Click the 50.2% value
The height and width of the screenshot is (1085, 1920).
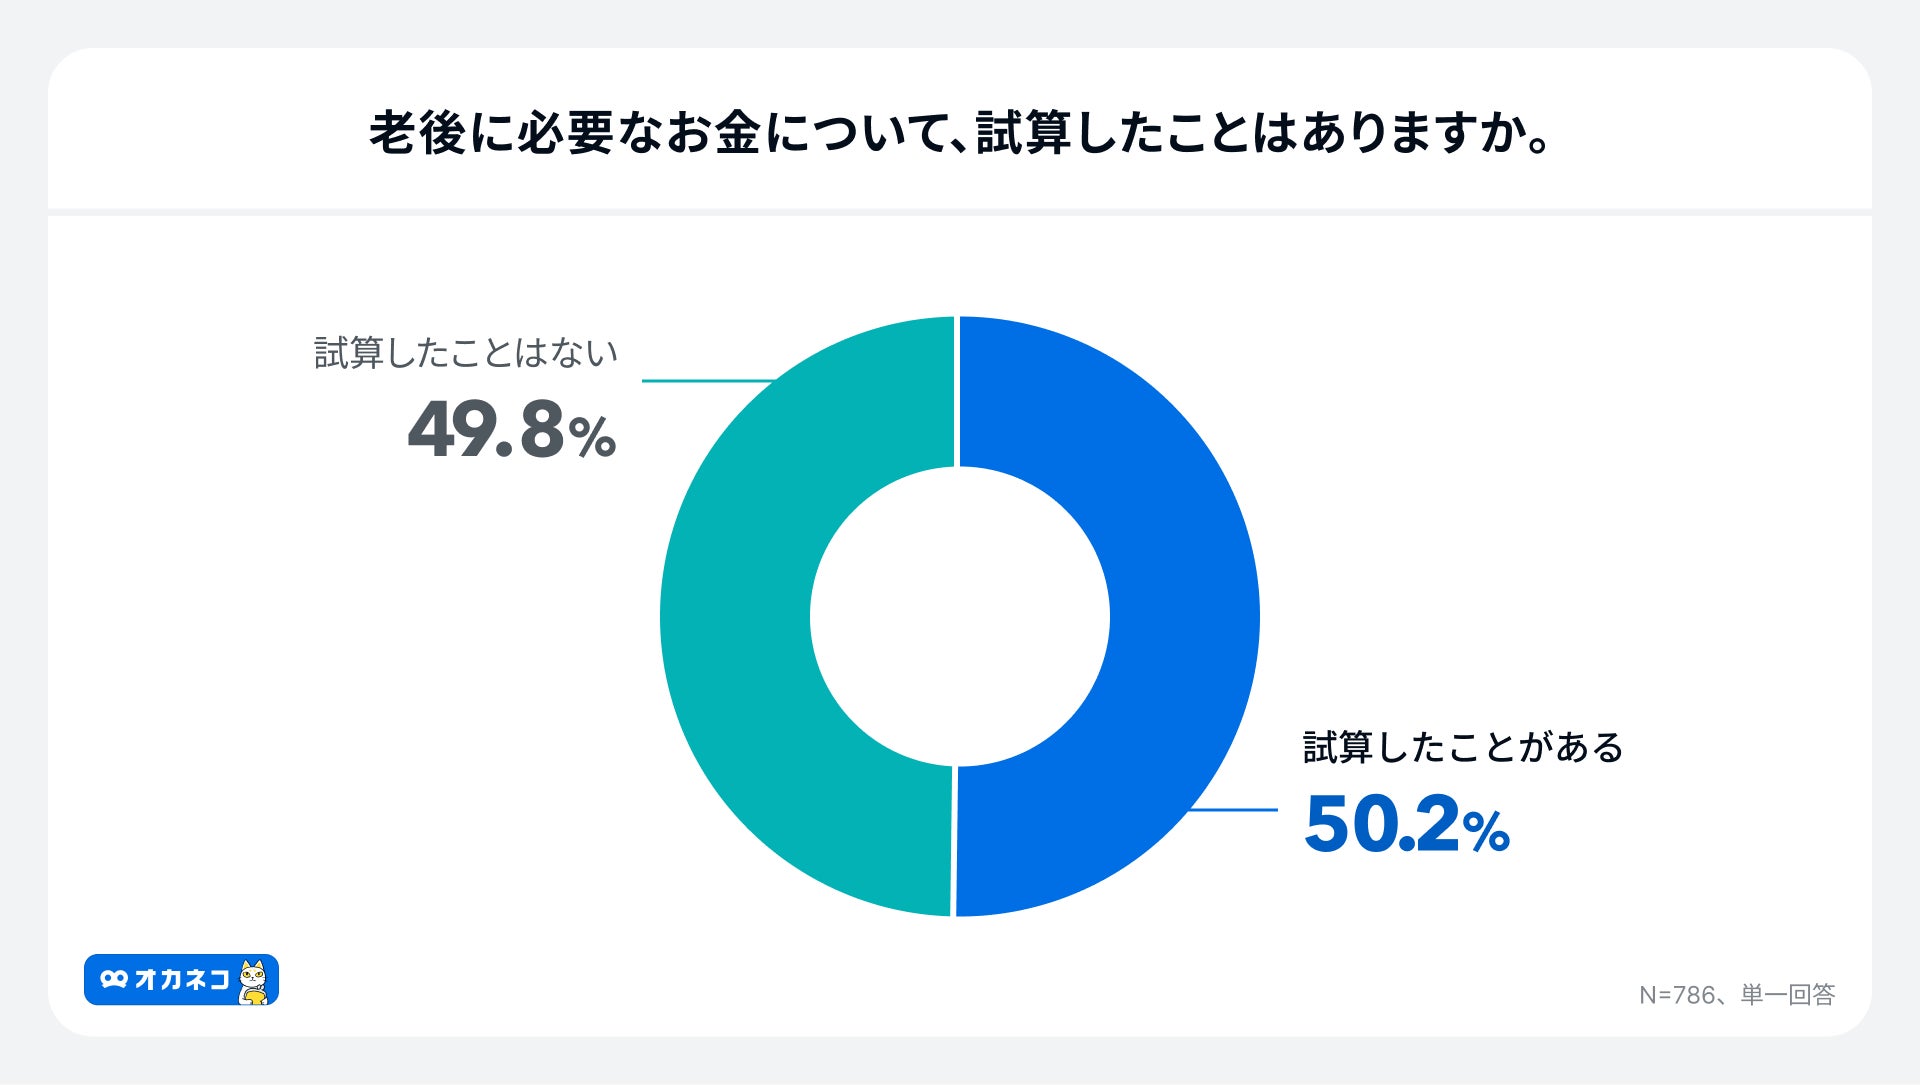(1405, 825)
